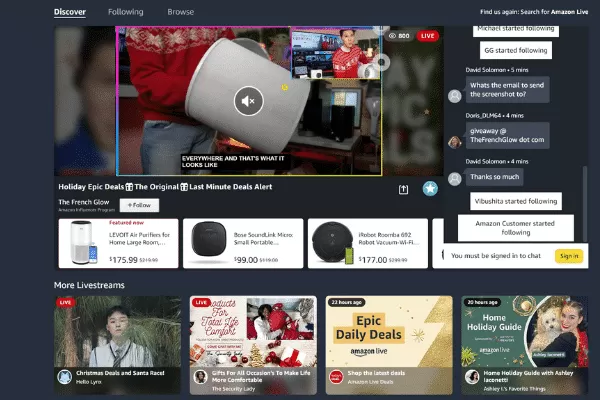This screenshot has height=400, width=600.
Task: Click the 'More Livestreams' heading
Action: pyautogui.click(x=89, y=285)
